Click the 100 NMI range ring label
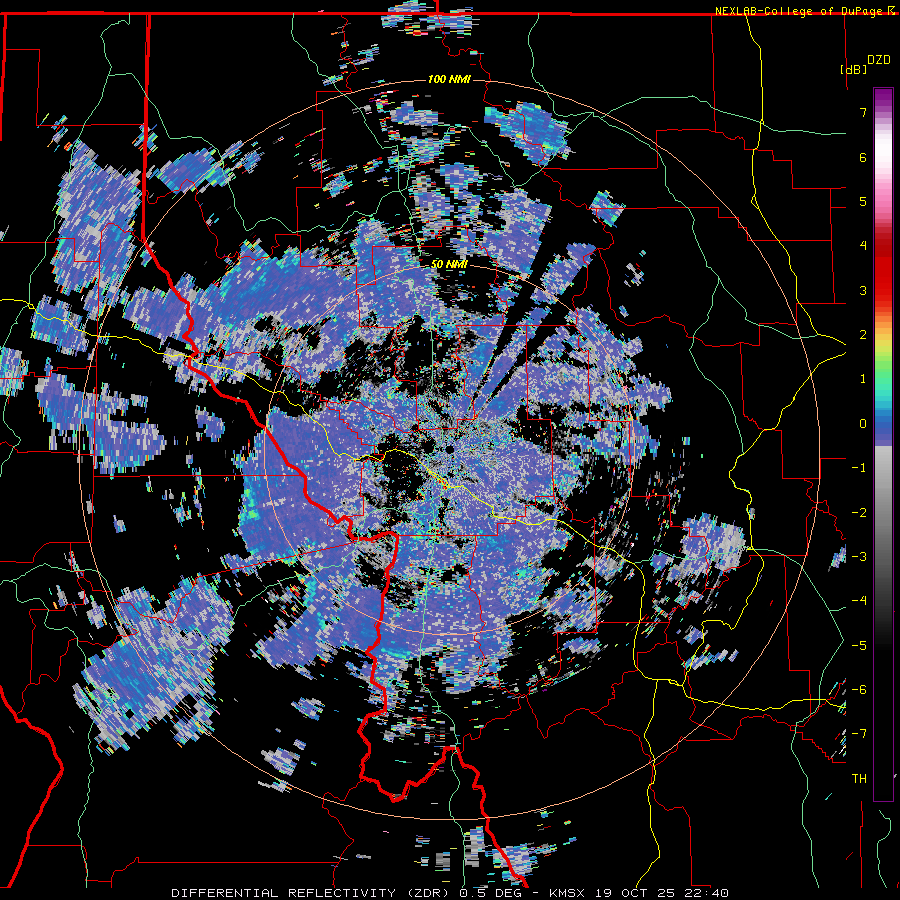Image resolution: width=900 pixels, height=900 pixels. (x=449, y=79)
